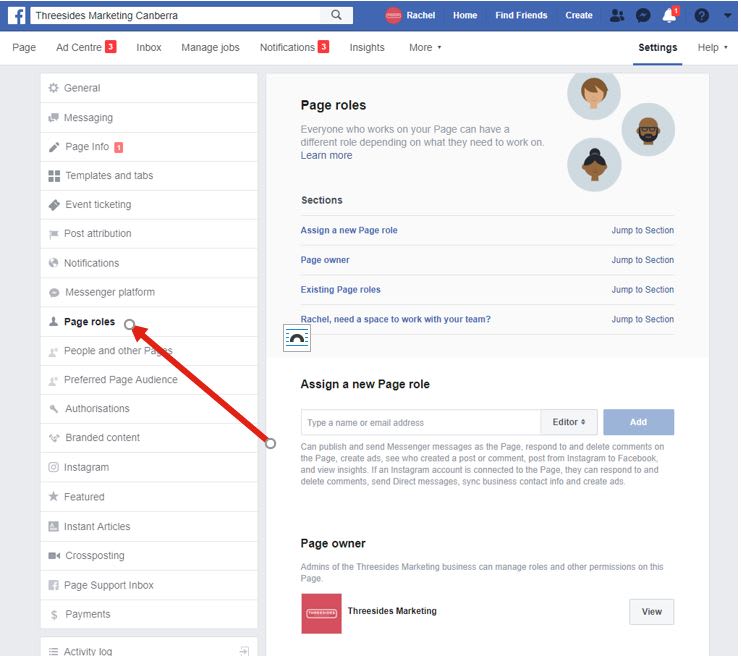Click the Featured star icon
Image resolution: width=741 pixels, height=661 pixels.
point(53,498)
